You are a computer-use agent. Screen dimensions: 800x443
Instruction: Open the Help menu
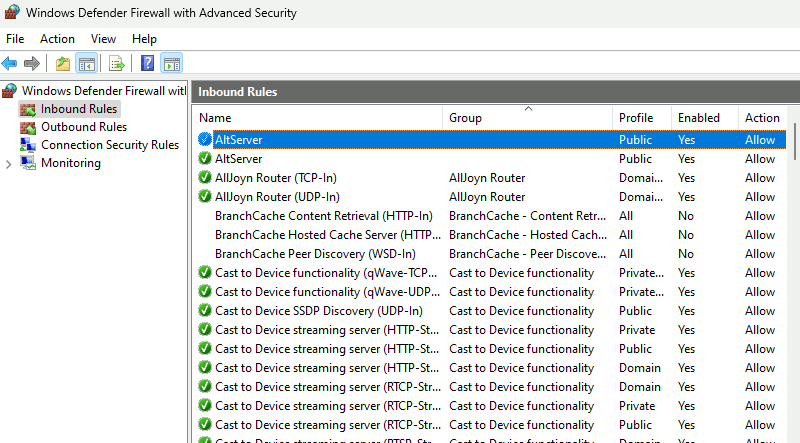[x=144, y=39]
